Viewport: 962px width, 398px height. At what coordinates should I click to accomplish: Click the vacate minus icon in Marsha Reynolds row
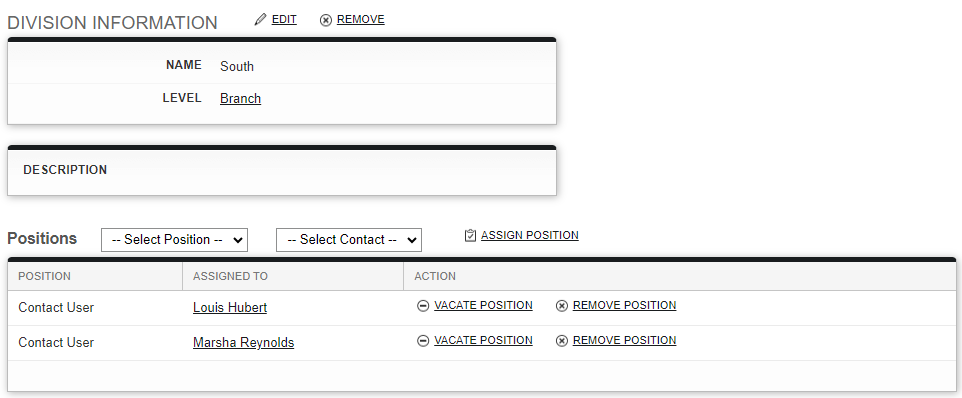pos(423,341)
